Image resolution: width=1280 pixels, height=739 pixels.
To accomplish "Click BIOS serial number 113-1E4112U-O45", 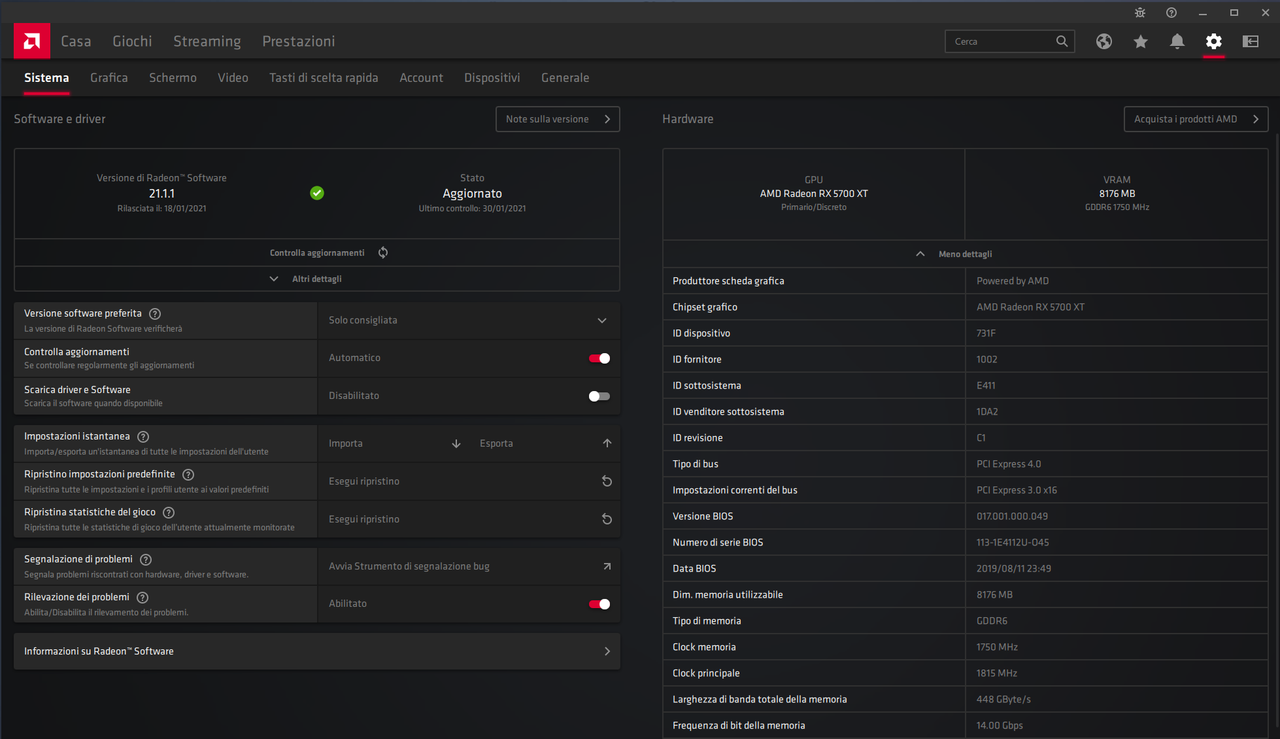I will pyautogui.click(x=1013, y=542).
